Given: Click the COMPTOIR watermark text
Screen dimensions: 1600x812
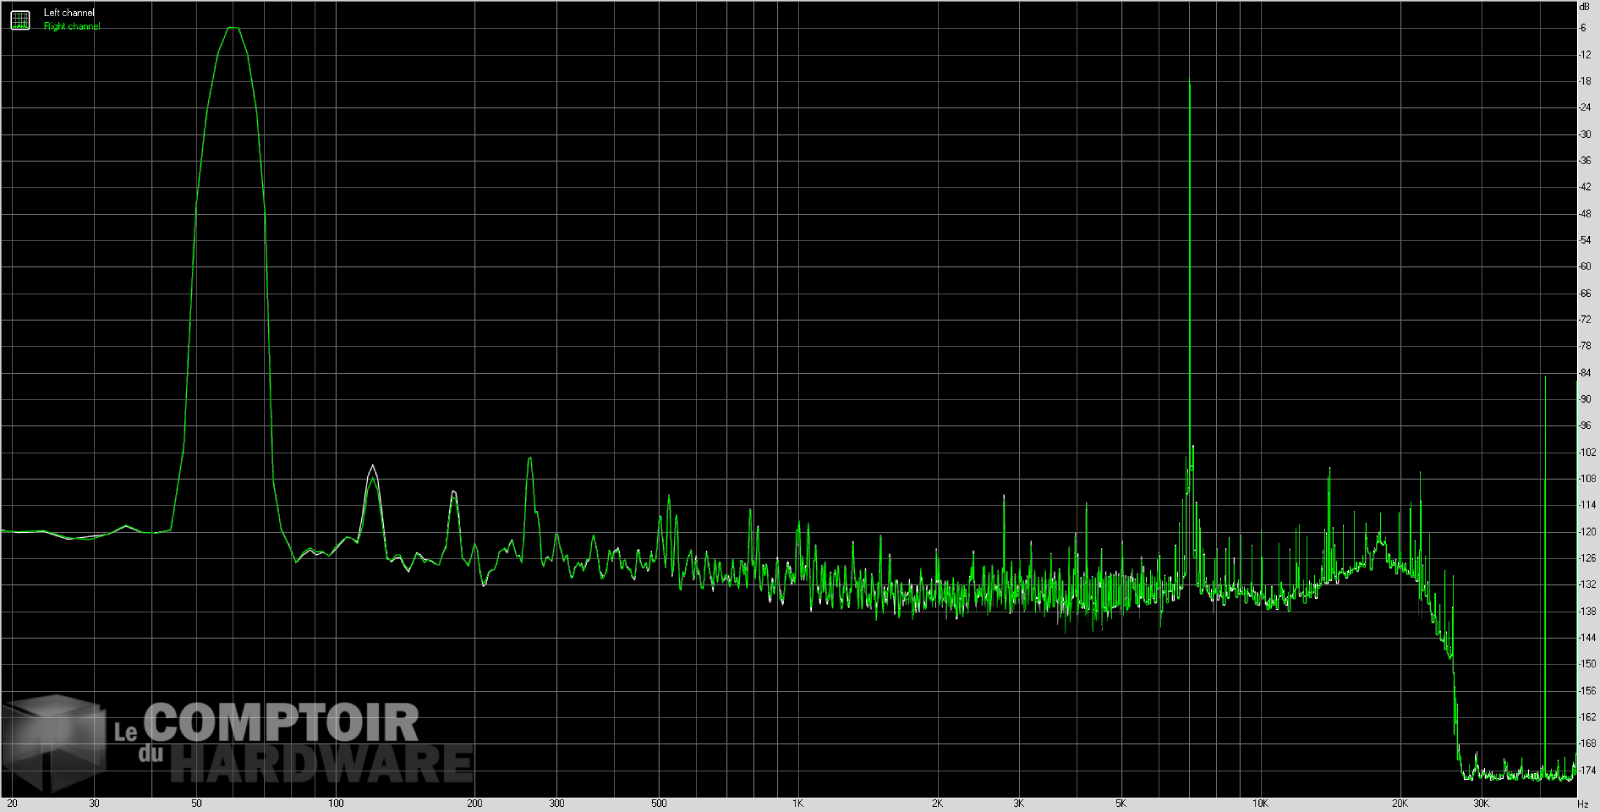Looking at the screenshot, I should (282, 722).
